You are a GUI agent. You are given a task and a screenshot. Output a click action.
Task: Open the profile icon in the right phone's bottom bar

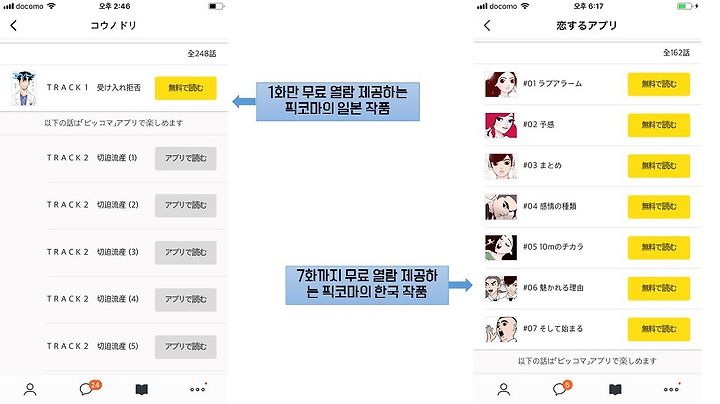[504, 389]
